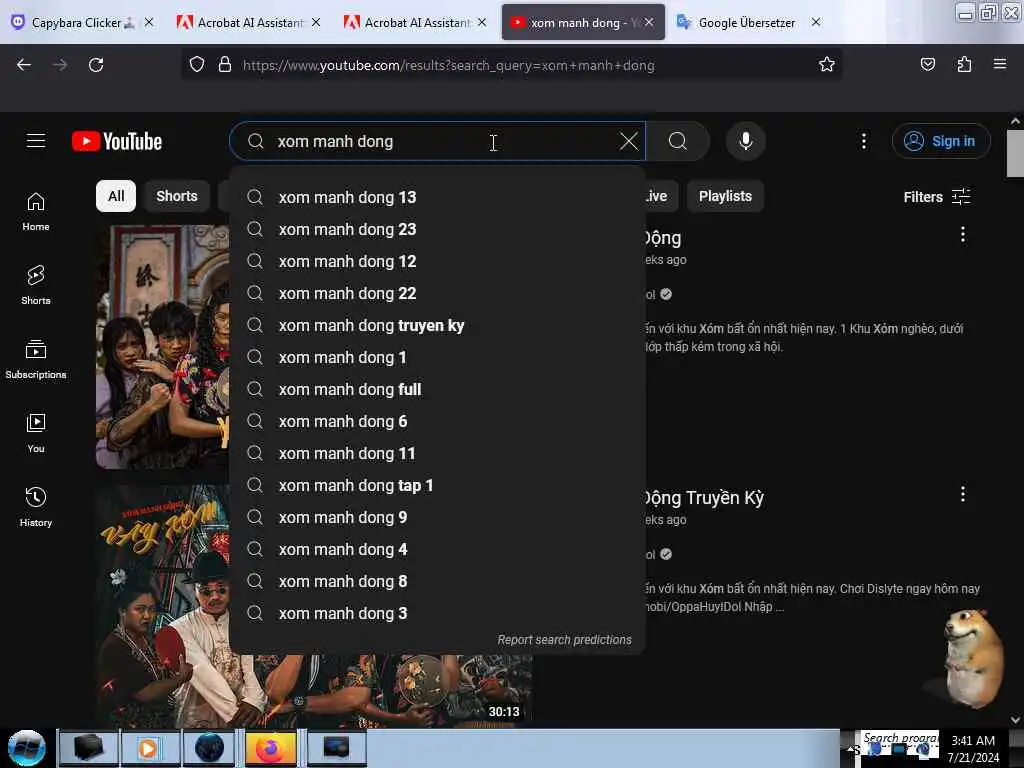Screen dimensions: 1024x768
Task: Switch to the Google Übersetzer tab
Action: tap(748, 22)
